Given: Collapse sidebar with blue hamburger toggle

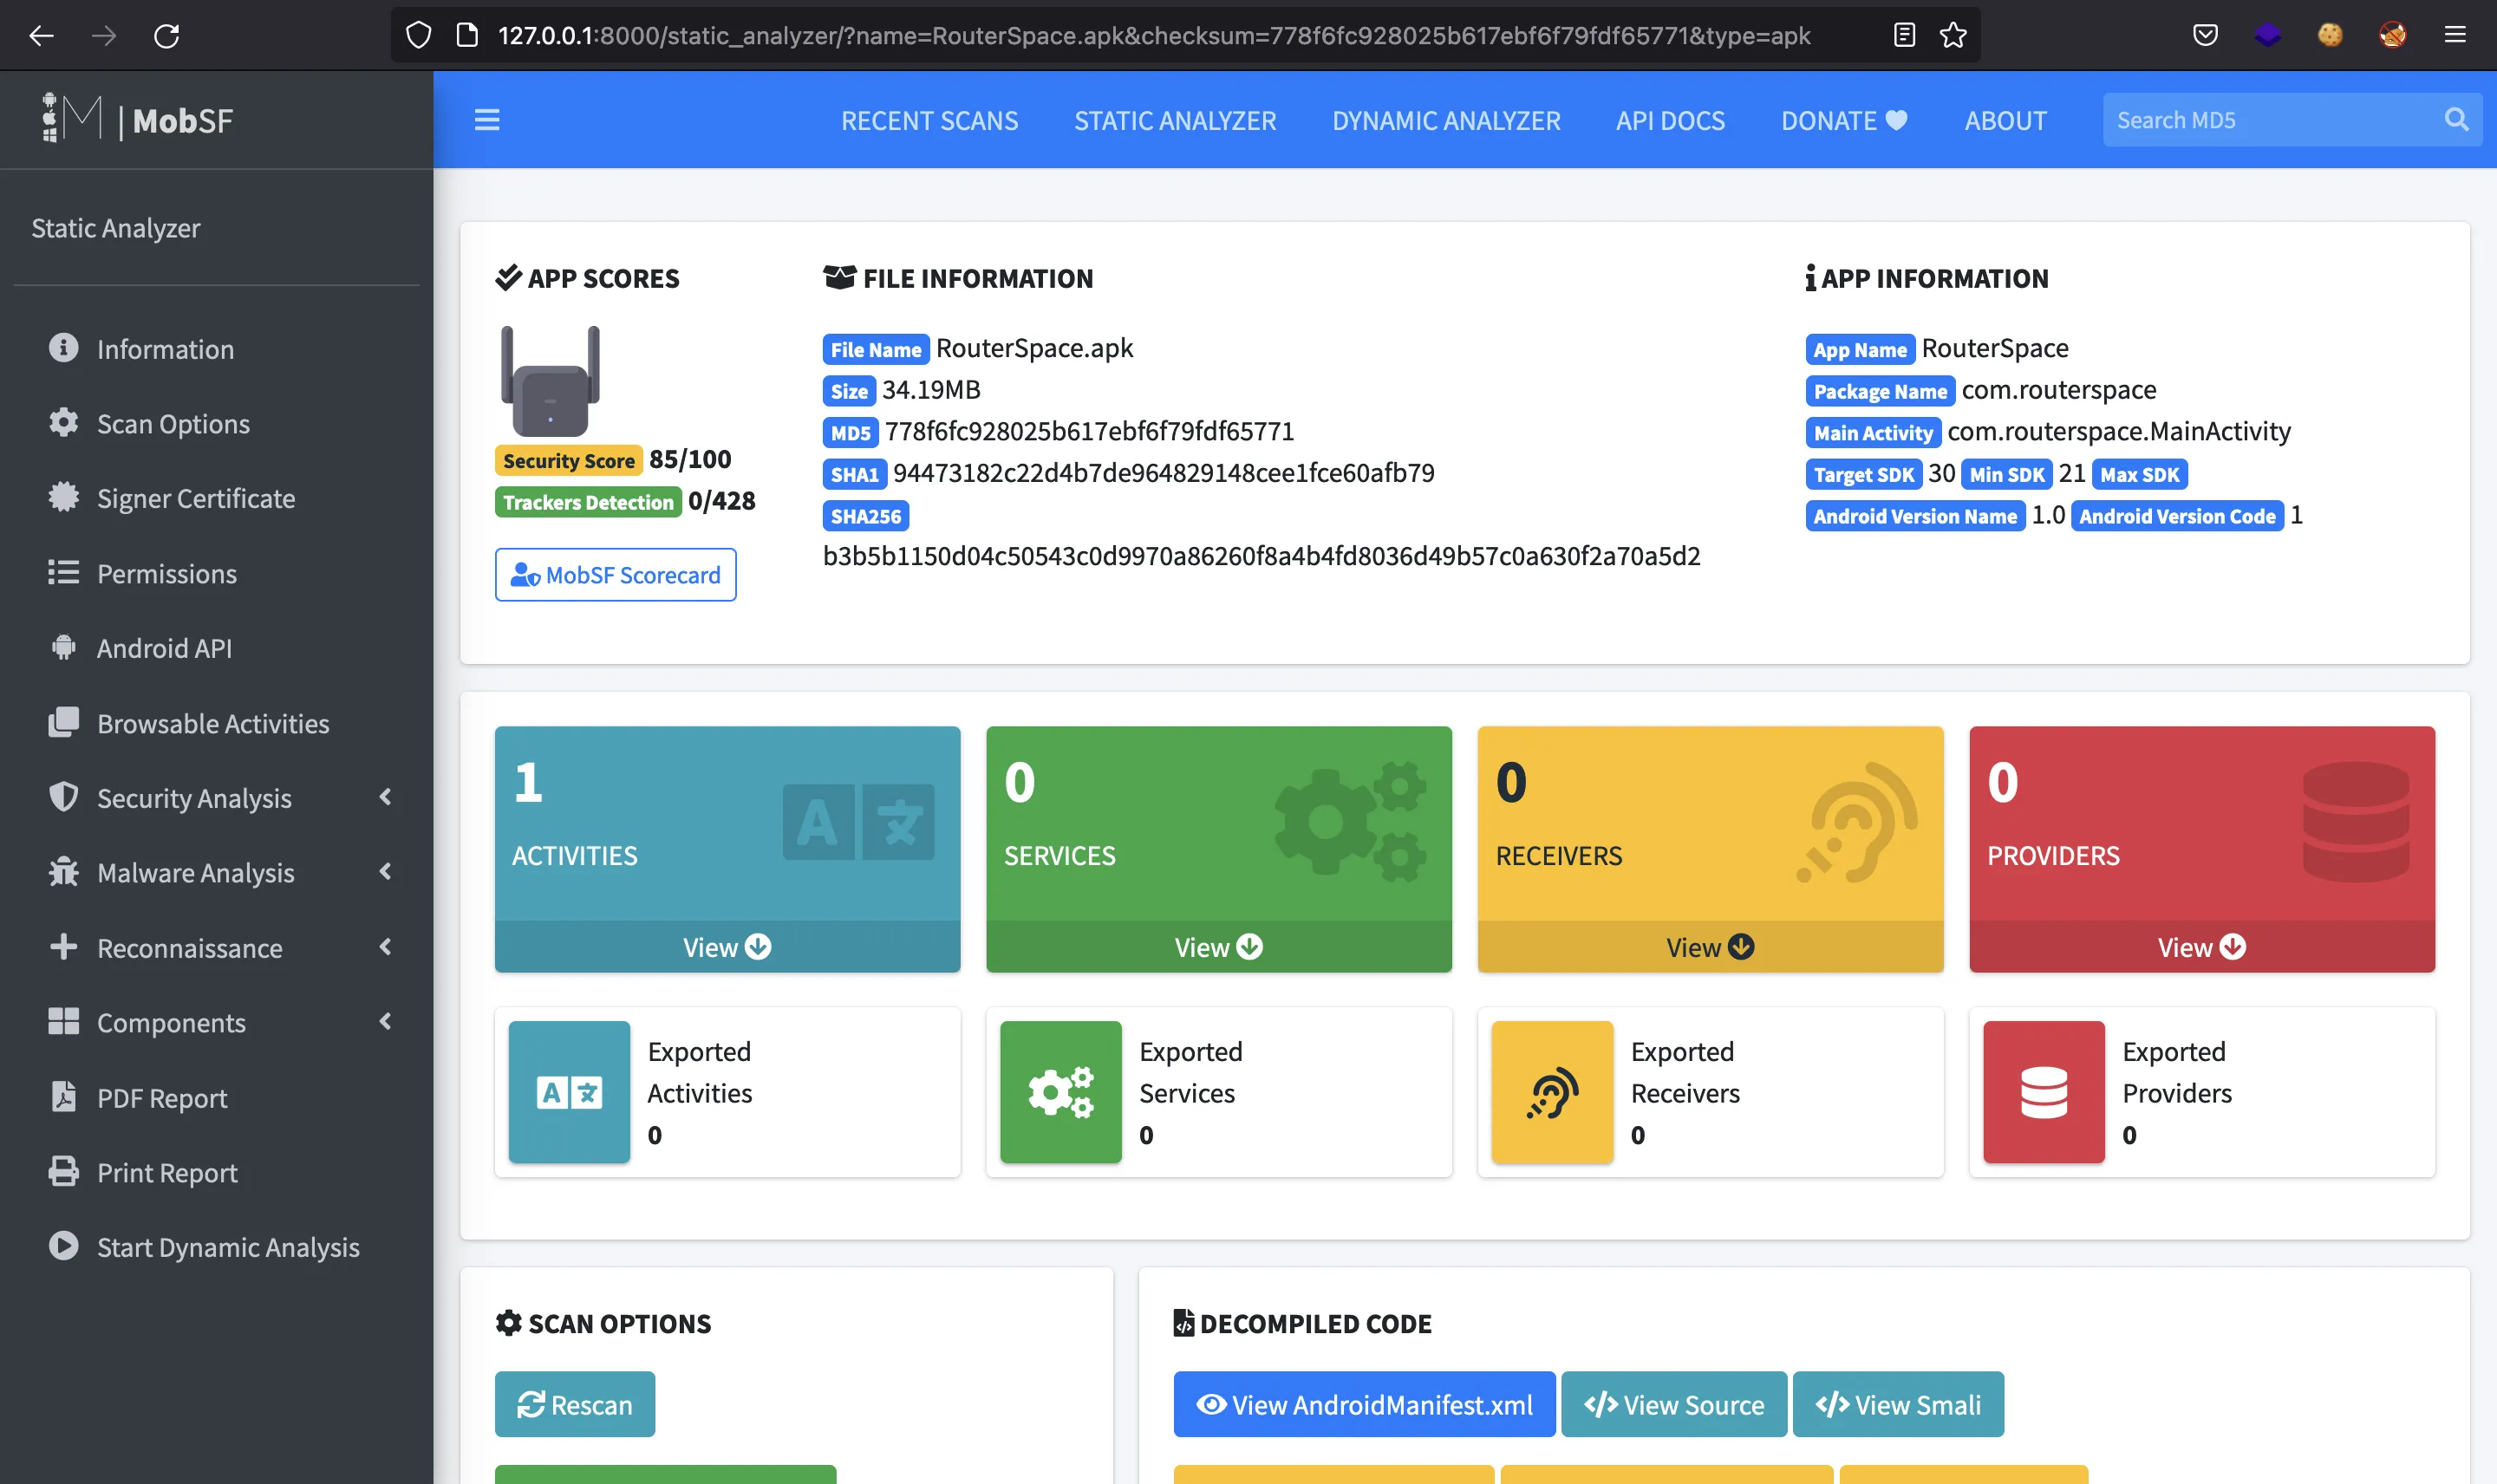Looking at the screenshot, I should (487, 120).
